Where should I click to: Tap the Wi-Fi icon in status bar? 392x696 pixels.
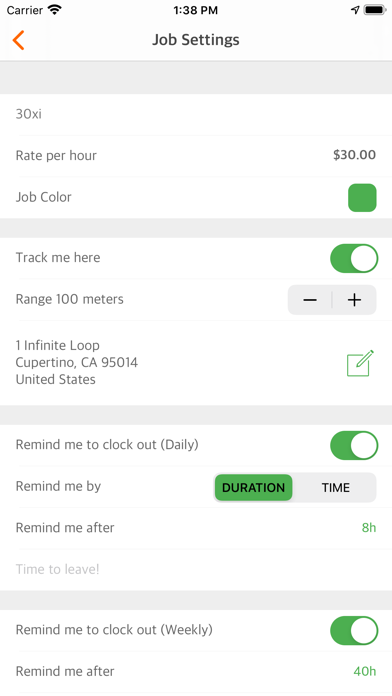pos(55,10)
